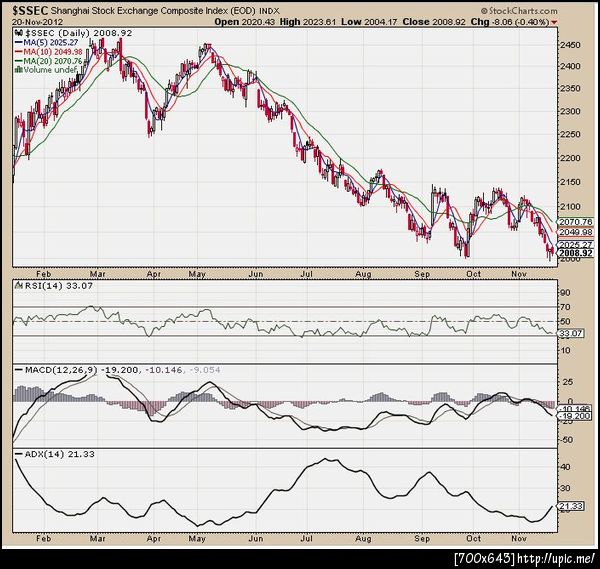Click the Chg -8.06 (-0.40%) value

point(510,22)
